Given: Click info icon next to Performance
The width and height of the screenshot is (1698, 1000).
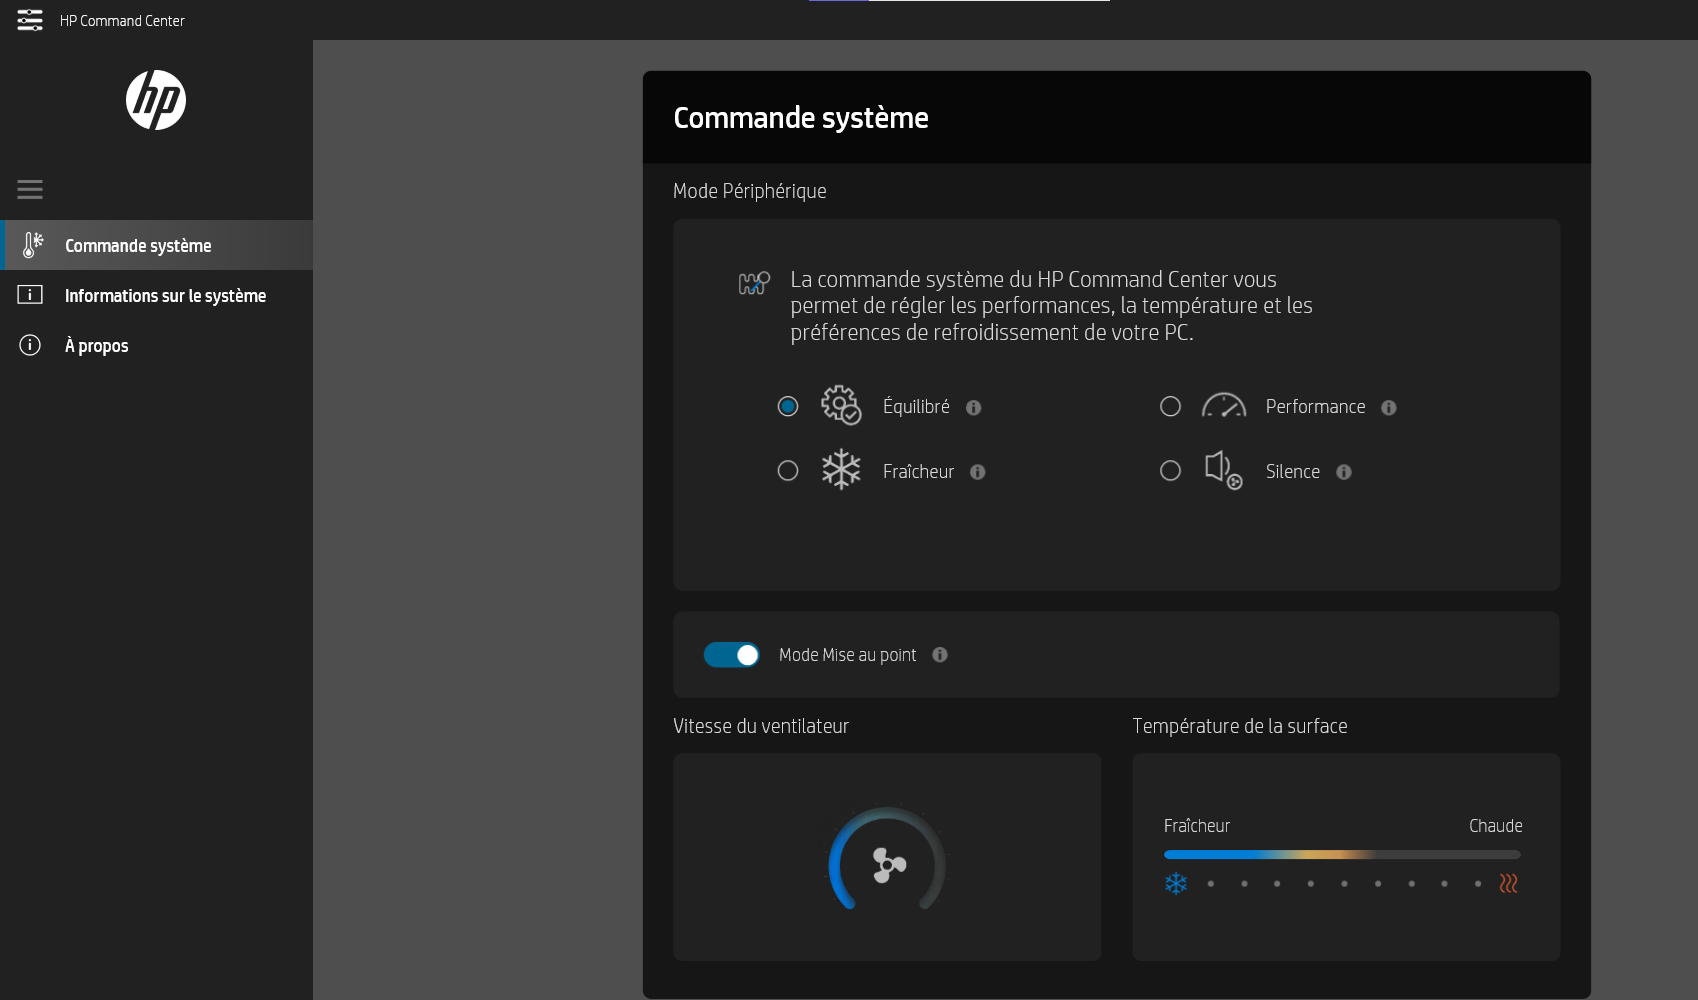Looking at the screenshot, I should (x=1389, y=407).
